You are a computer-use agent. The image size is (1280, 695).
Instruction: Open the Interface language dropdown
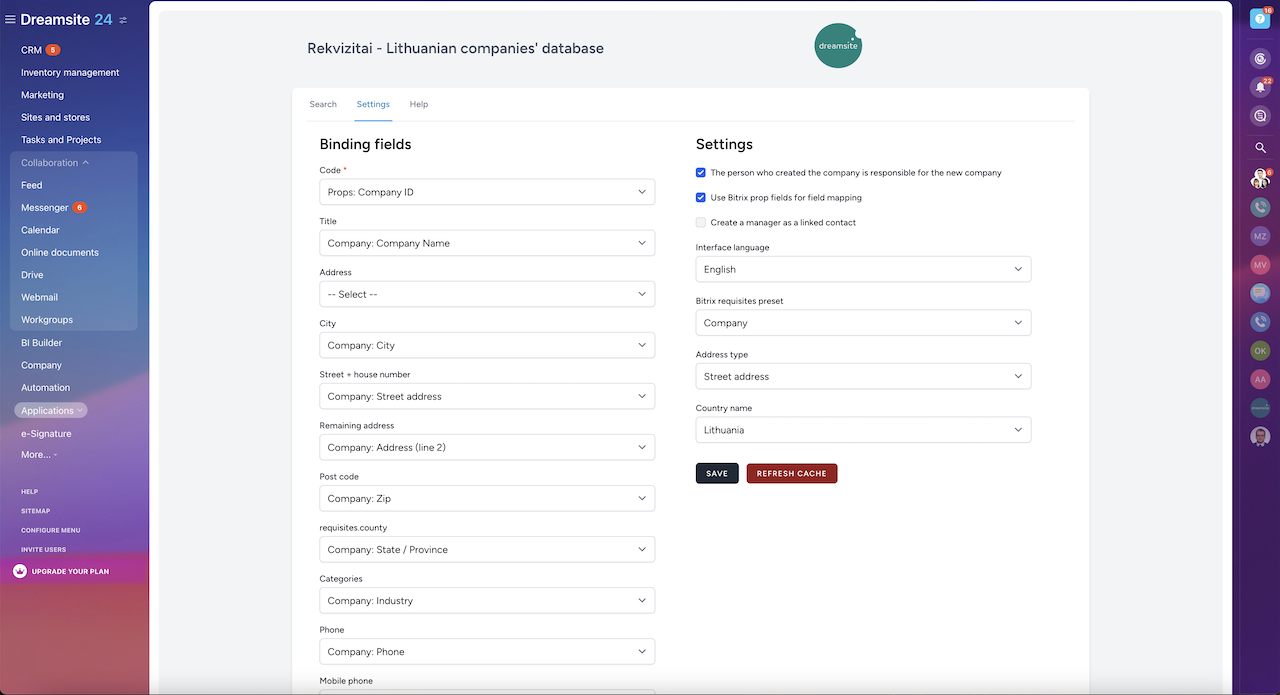click(862, 269)
